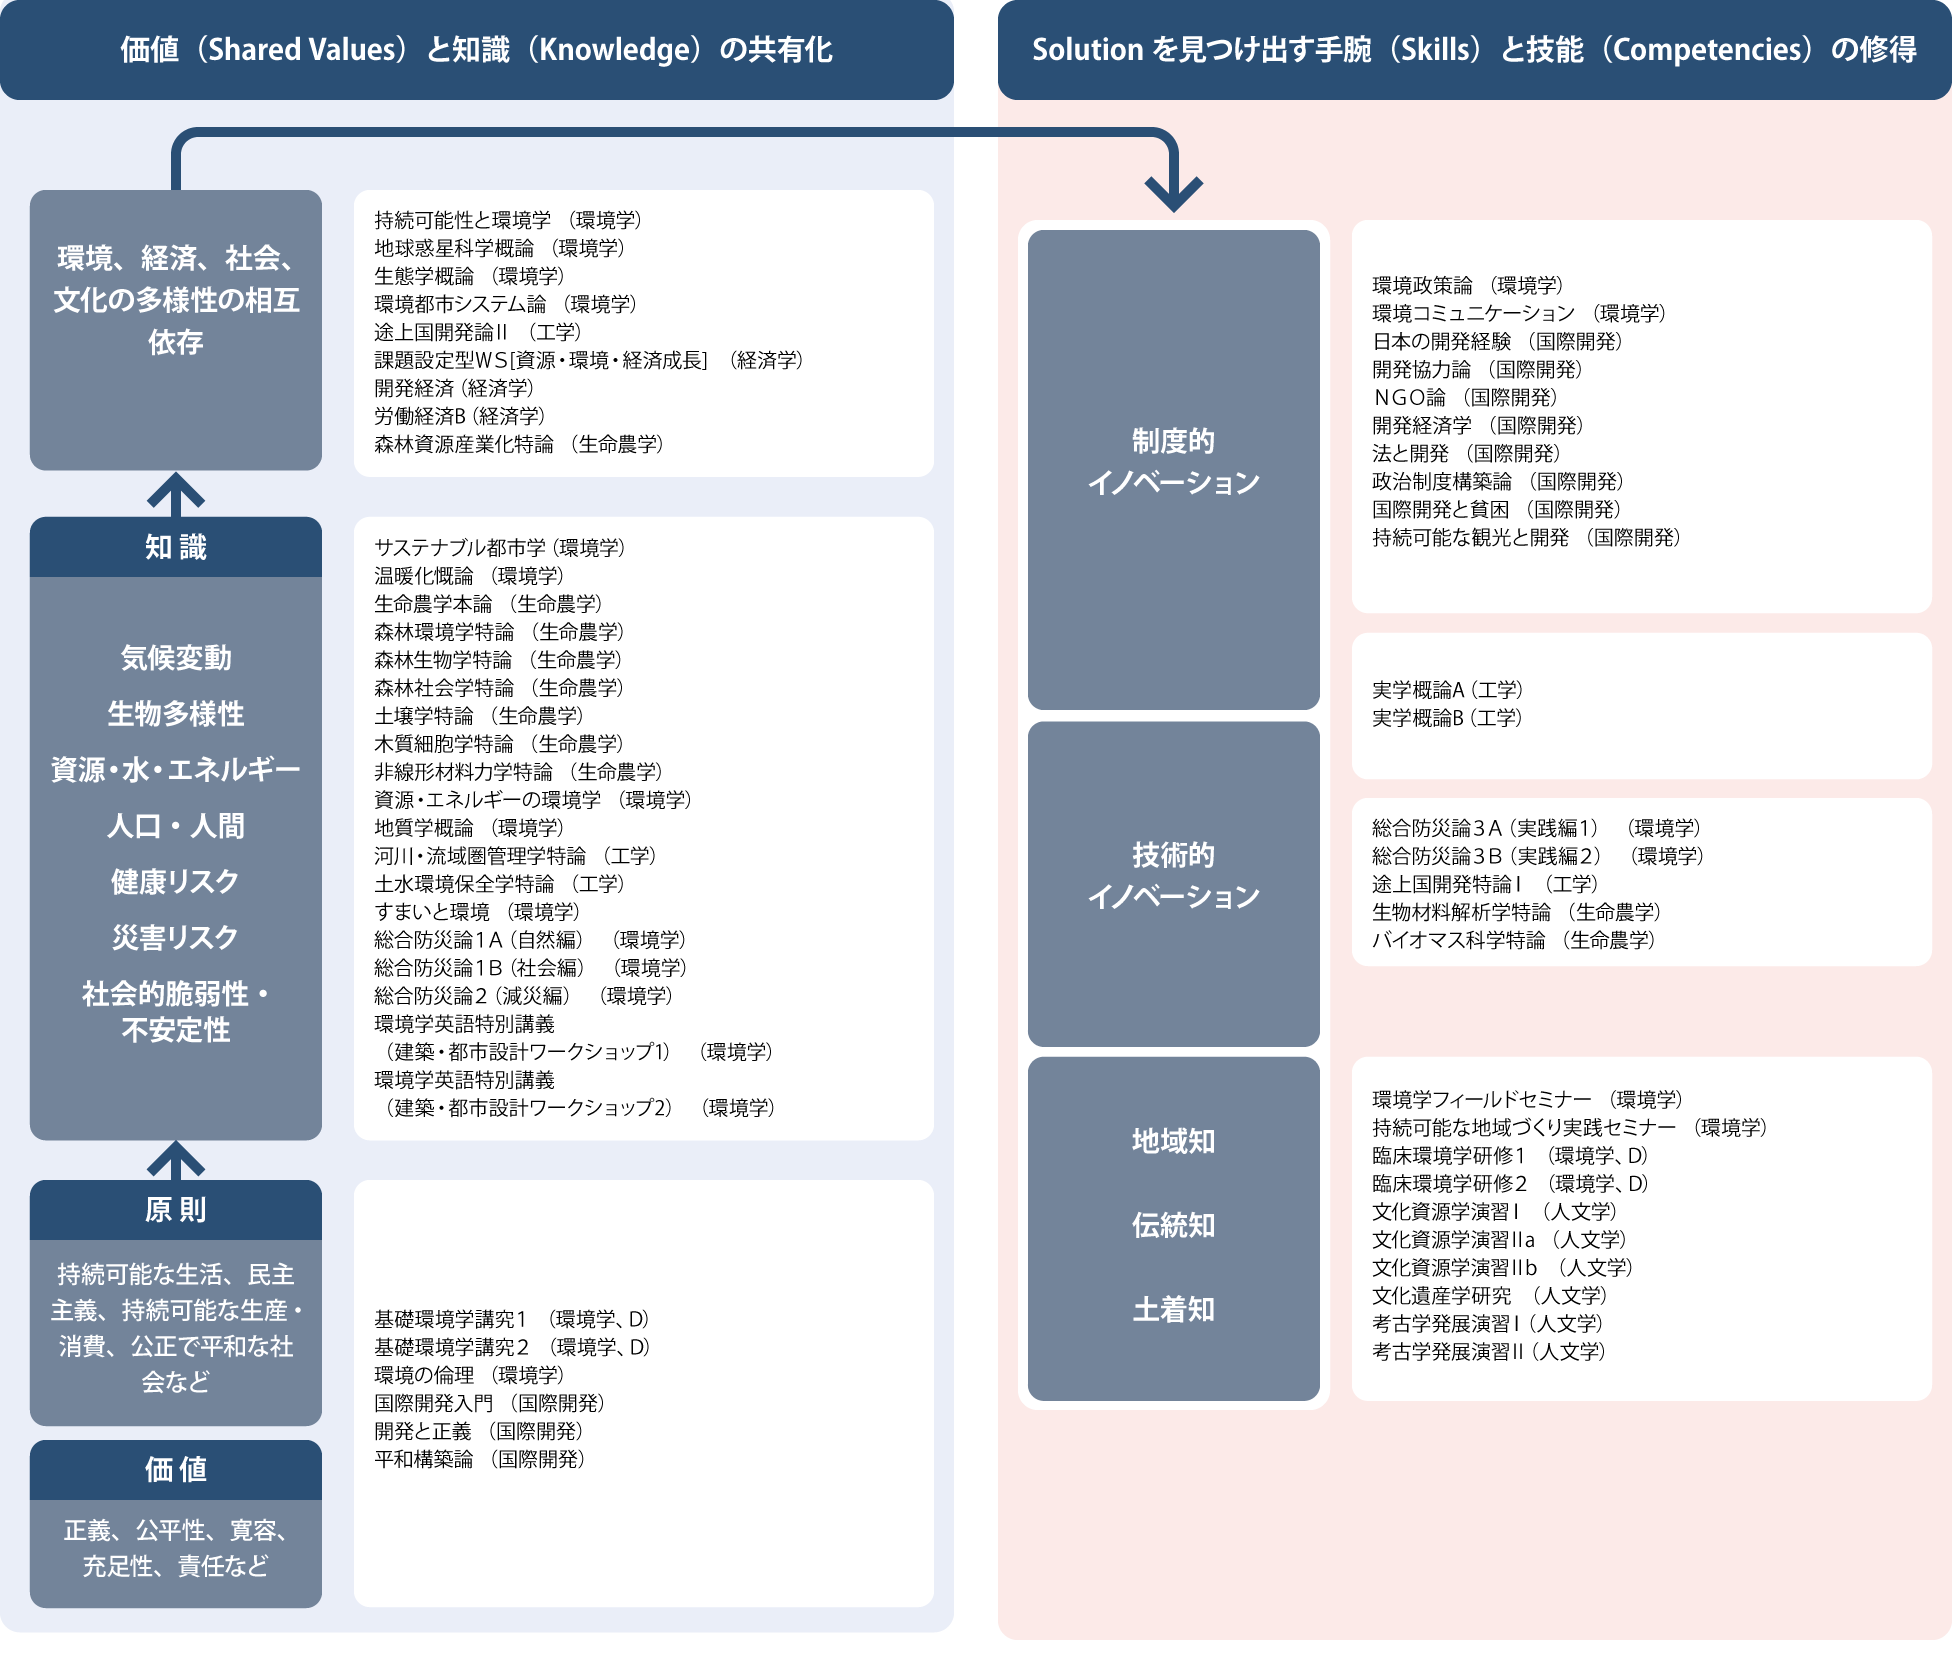Click course 基礎環境学講究2（環境学、D）

pos(513,1348)
